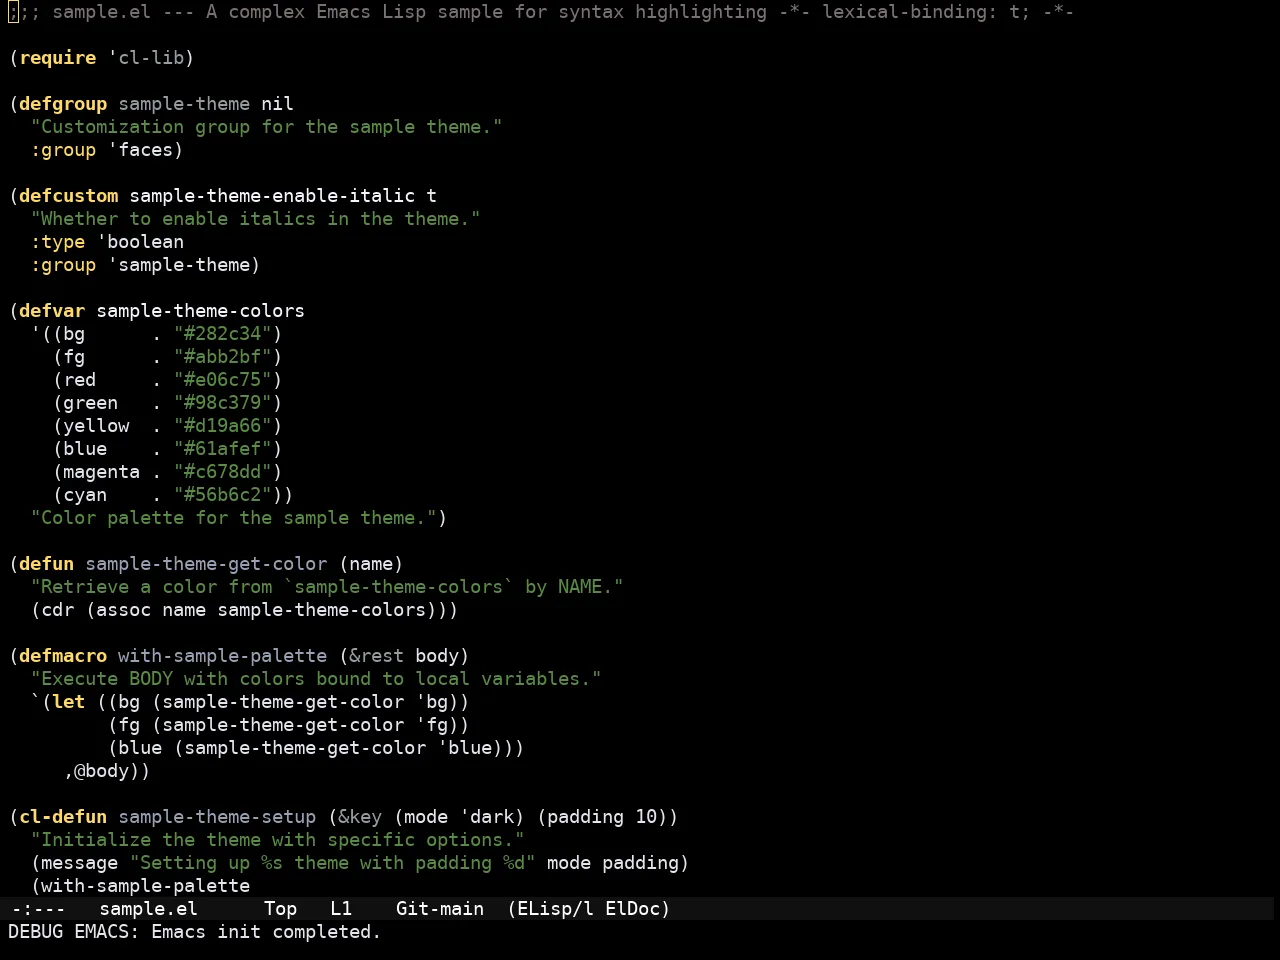Click 'sample-theme-enable-italic' variable name

coord(272,196)
